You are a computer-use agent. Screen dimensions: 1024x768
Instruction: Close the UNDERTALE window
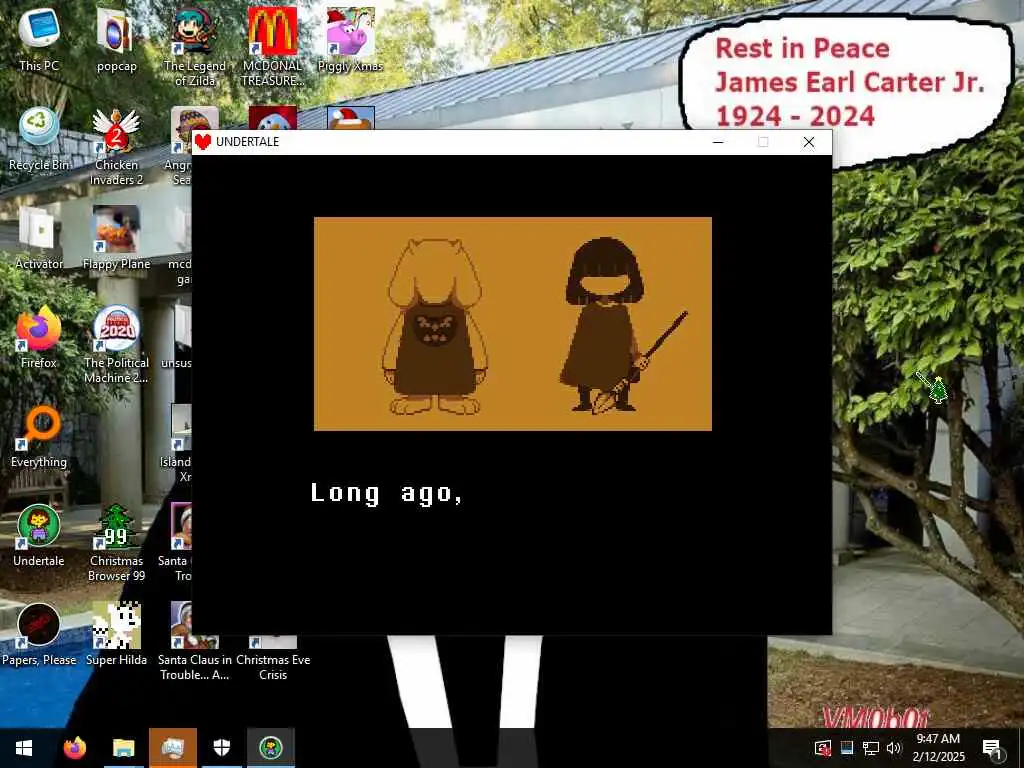[808, 142]
